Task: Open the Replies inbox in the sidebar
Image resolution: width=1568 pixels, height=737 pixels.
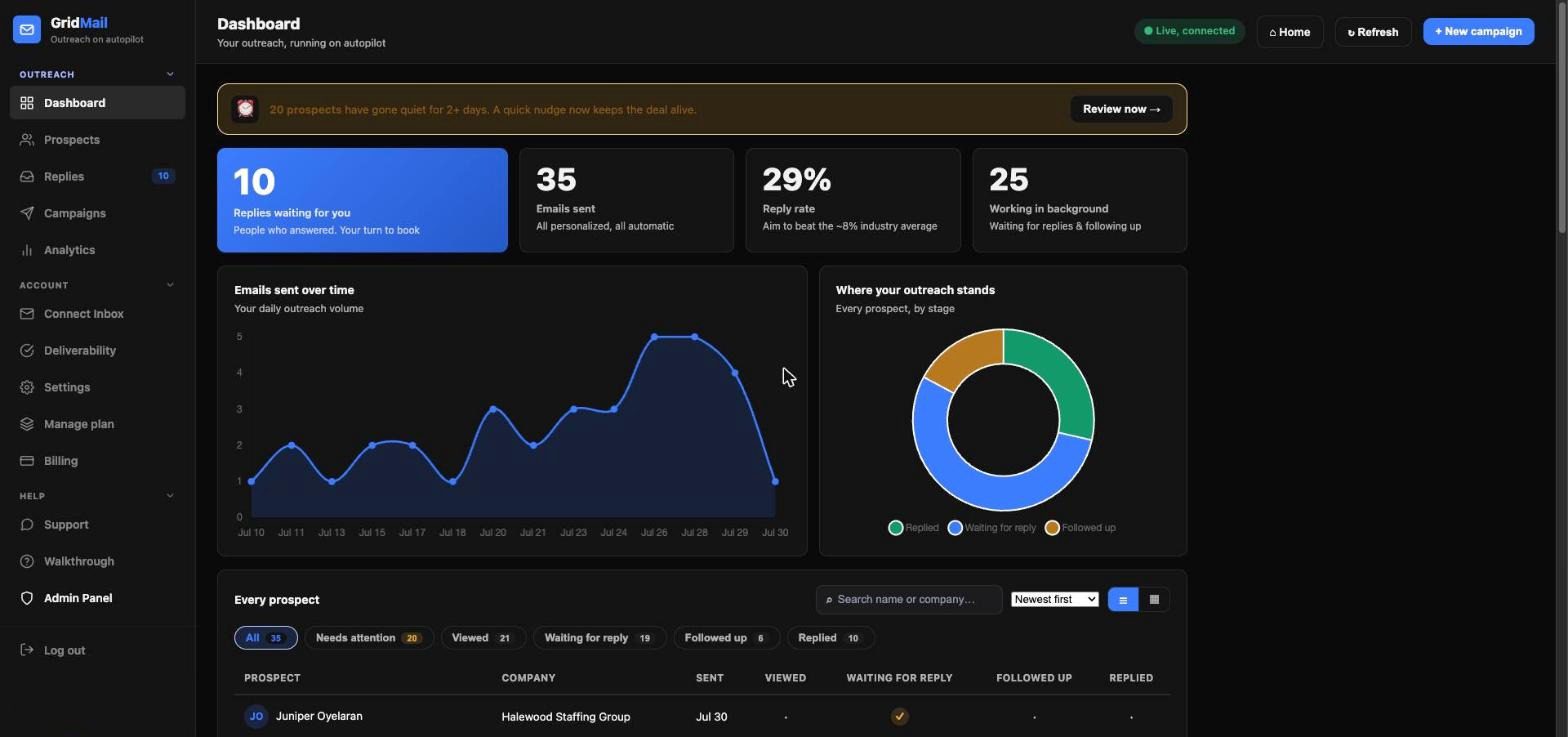Action: point(97,176)
